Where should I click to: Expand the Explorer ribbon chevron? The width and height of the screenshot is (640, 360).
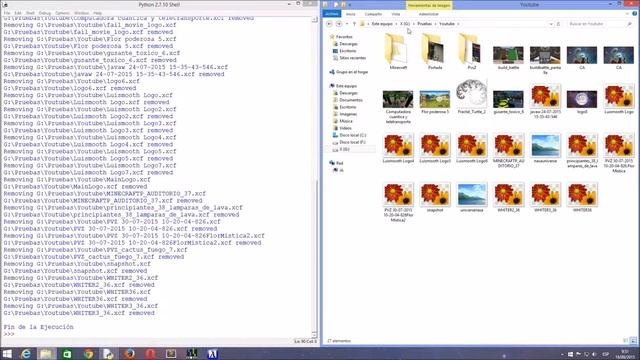[x=627, y=14]
